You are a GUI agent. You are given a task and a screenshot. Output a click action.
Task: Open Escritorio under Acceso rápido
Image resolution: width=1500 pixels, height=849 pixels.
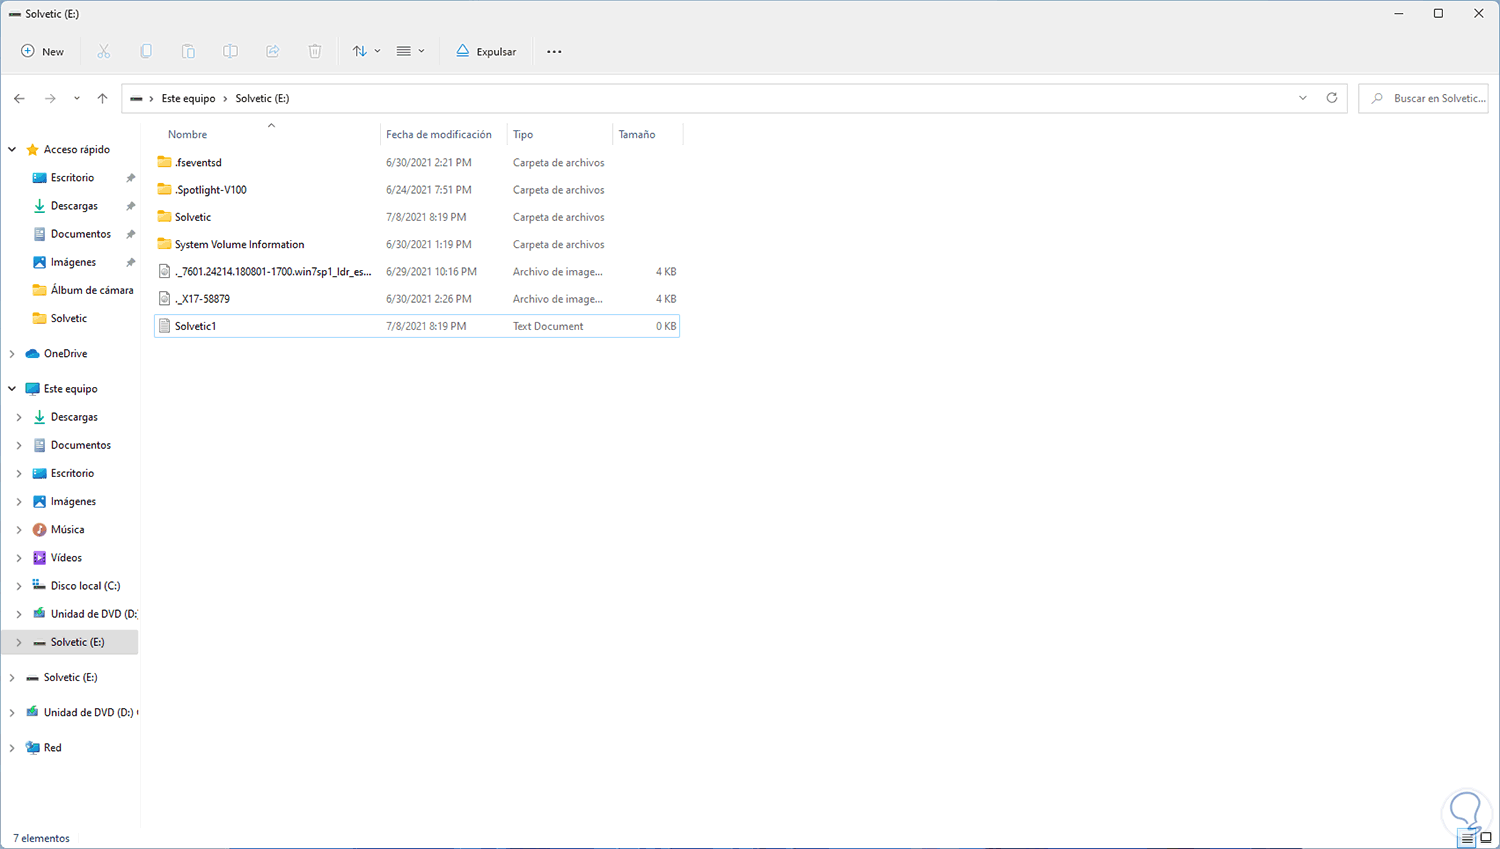pyautogui.click(x=72, y=177)
